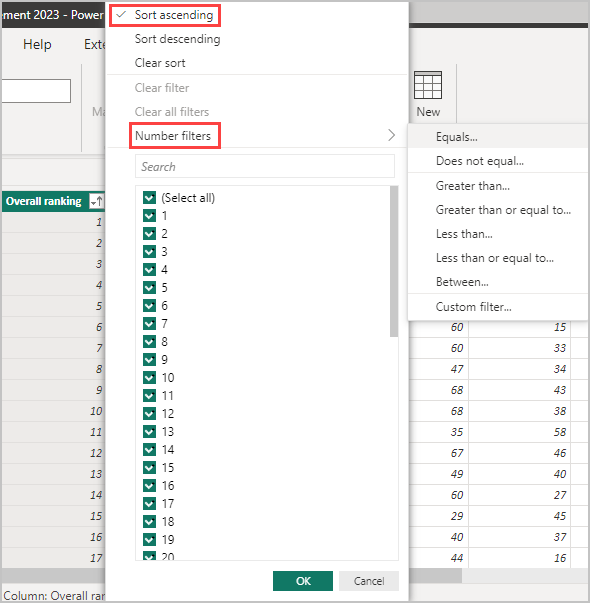The image size is (590, 603).
Task: Open the Help ribbon tab
Action: (37, 44)
